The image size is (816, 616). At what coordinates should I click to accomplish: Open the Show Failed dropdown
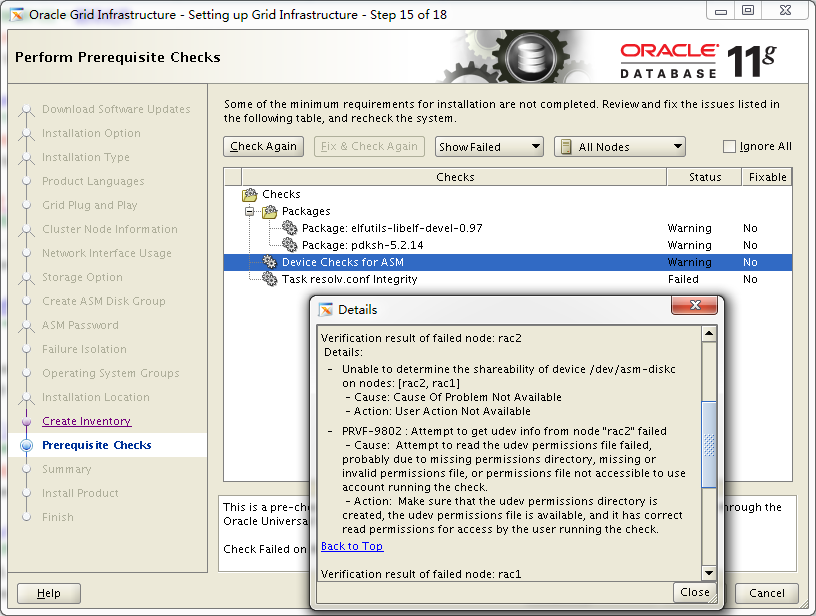(x=489, y=147)
